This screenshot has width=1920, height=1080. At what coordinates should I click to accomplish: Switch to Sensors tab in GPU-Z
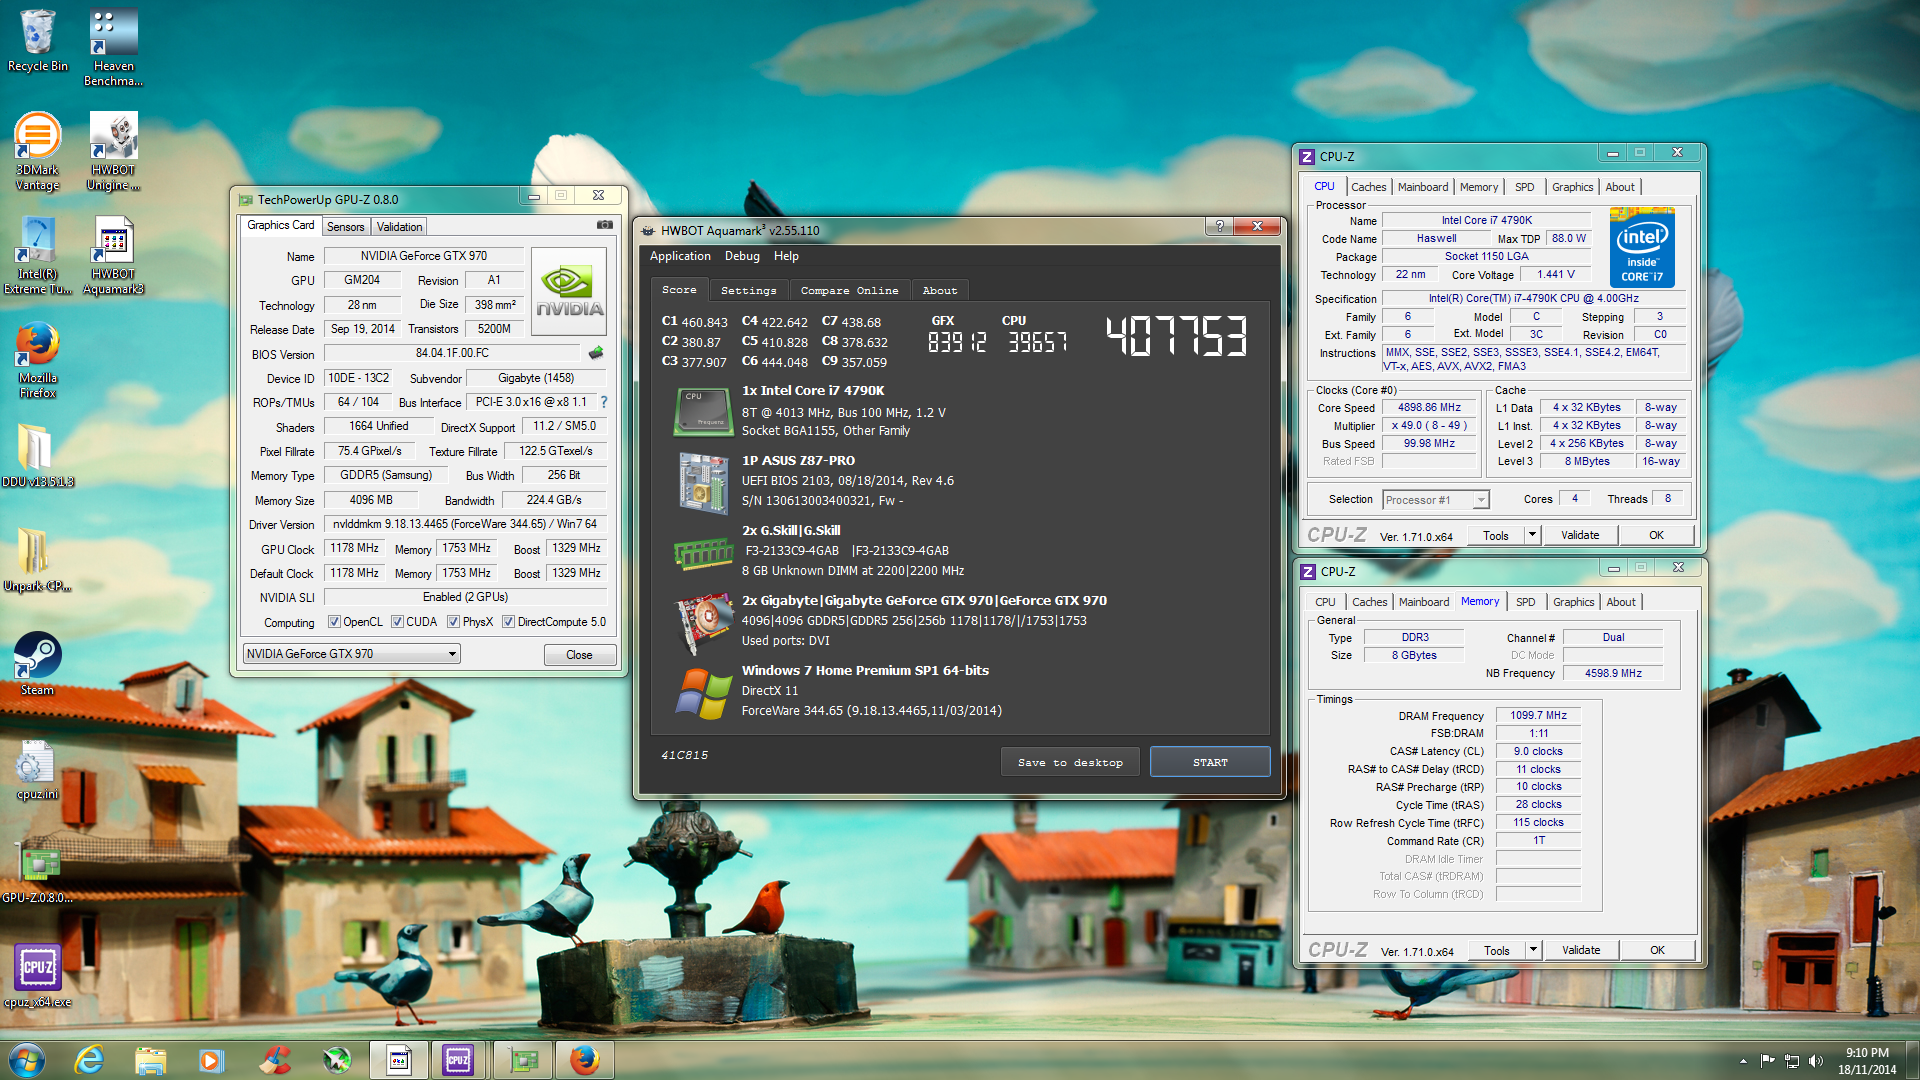(346, 226)
